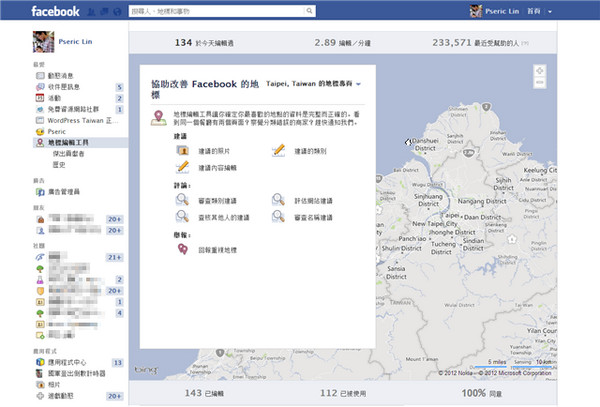Click 回報重複地標 duplicate pins icon
The image size is (600, 407).
pos(183,250)
